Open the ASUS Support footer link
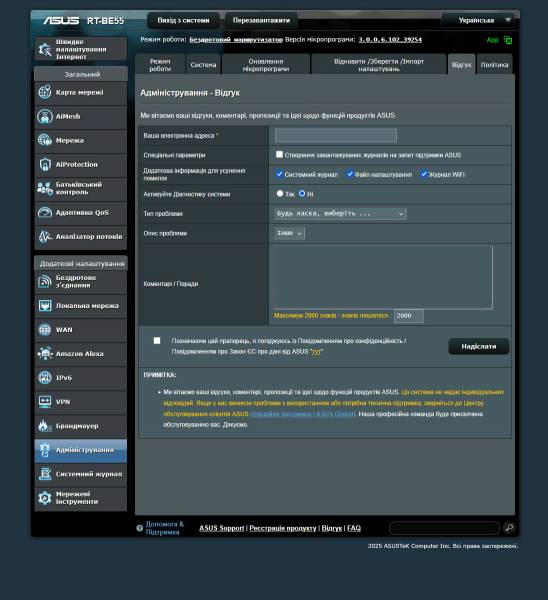 (x=222, y=528)
